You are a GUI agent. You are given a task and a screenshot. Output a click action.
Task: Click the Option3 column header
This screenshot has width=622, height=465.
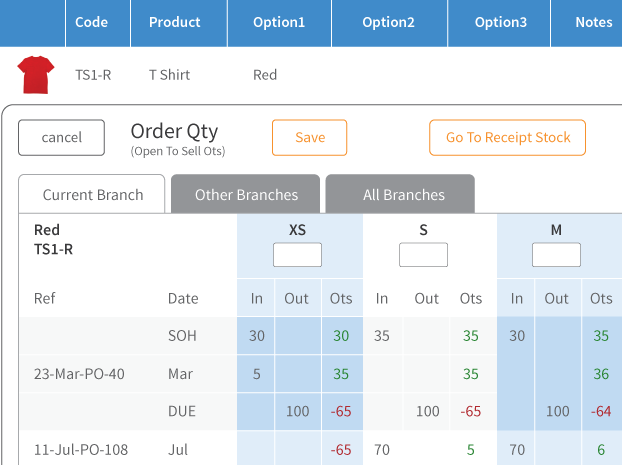tap(499, 23)
